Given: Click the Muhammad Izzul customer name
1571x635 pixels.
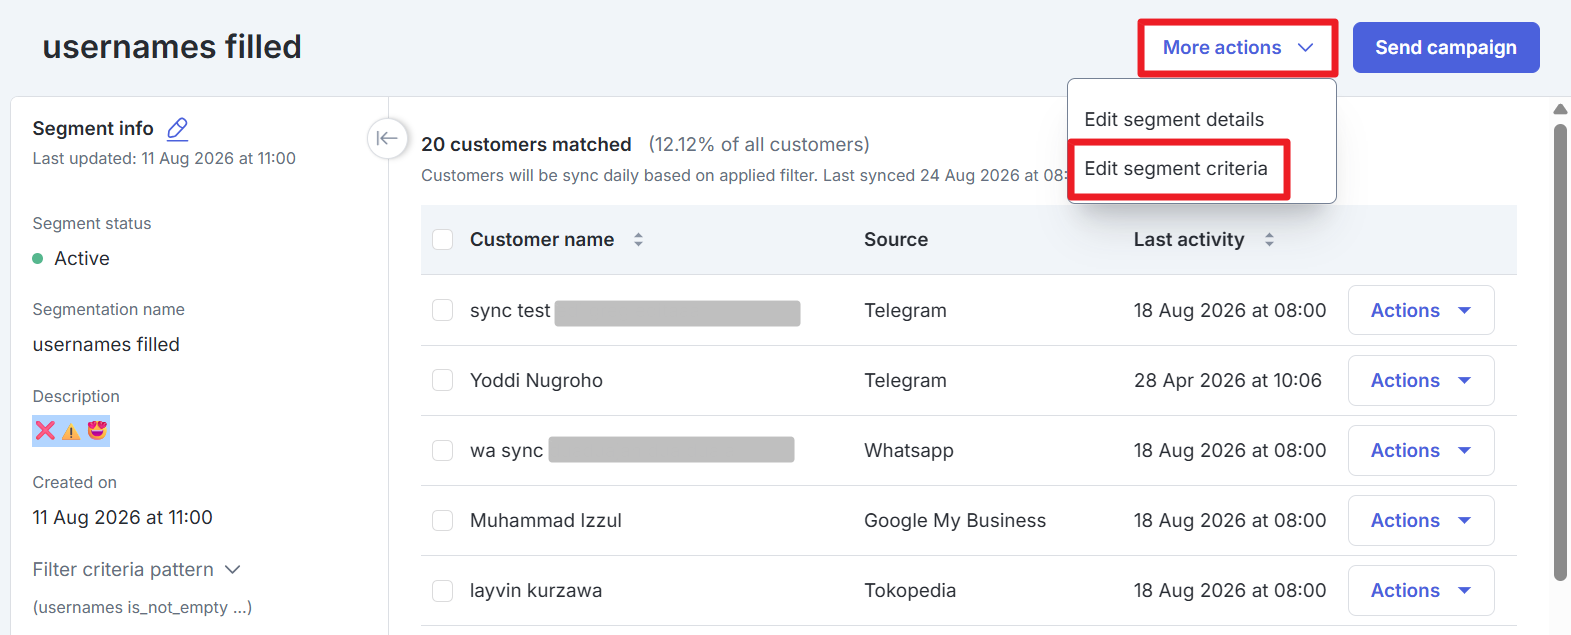Looking at the screenshot, I should click(x=546, y=520).
